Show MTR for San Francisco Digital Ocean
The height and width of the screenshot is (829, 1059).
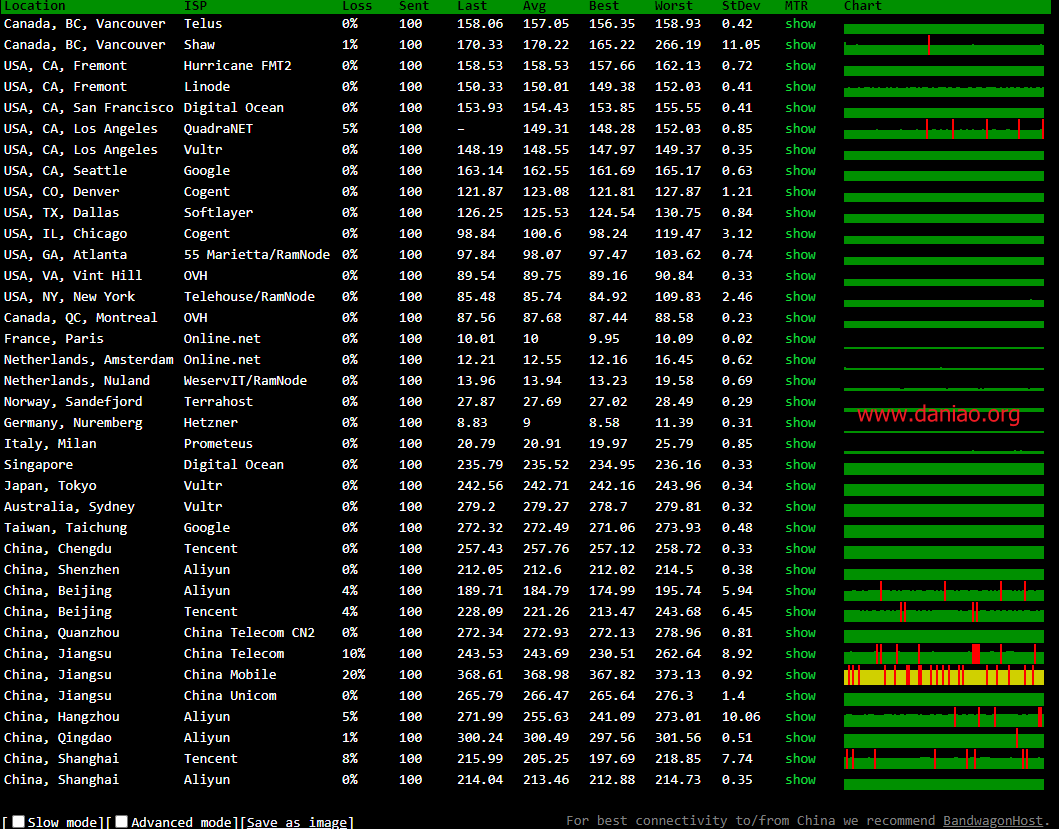coord(800,107)
